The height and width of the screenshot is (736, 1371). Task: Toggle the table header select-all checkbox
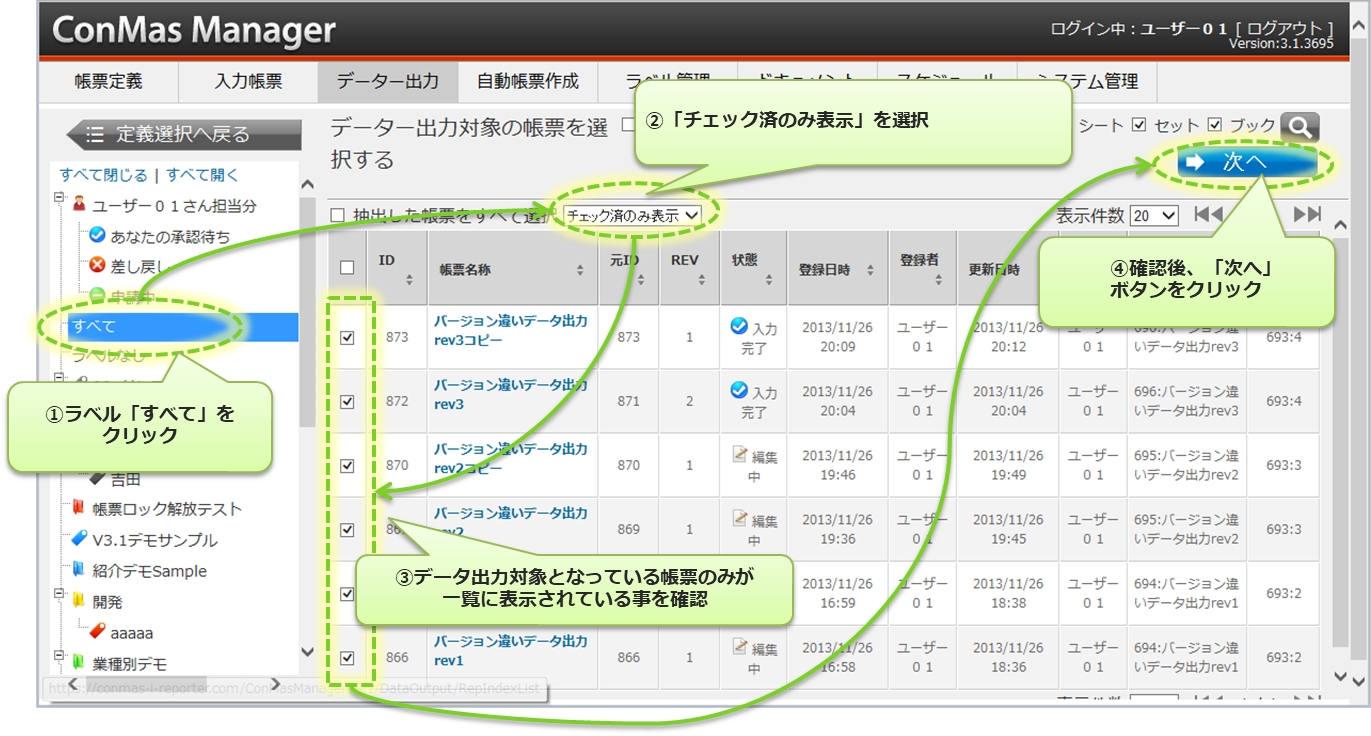click(347, 267)
